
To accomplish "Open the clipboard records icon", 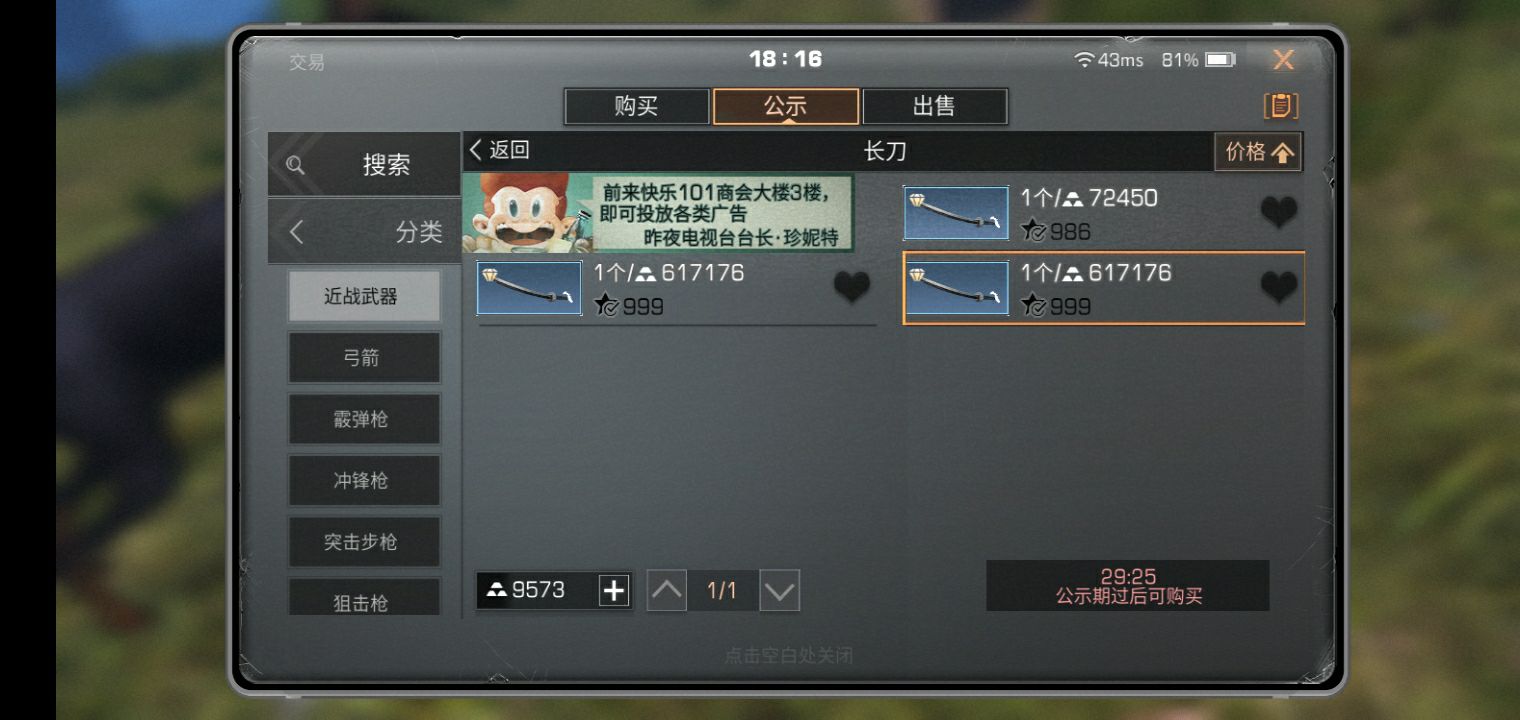I will click(1281, 106).
